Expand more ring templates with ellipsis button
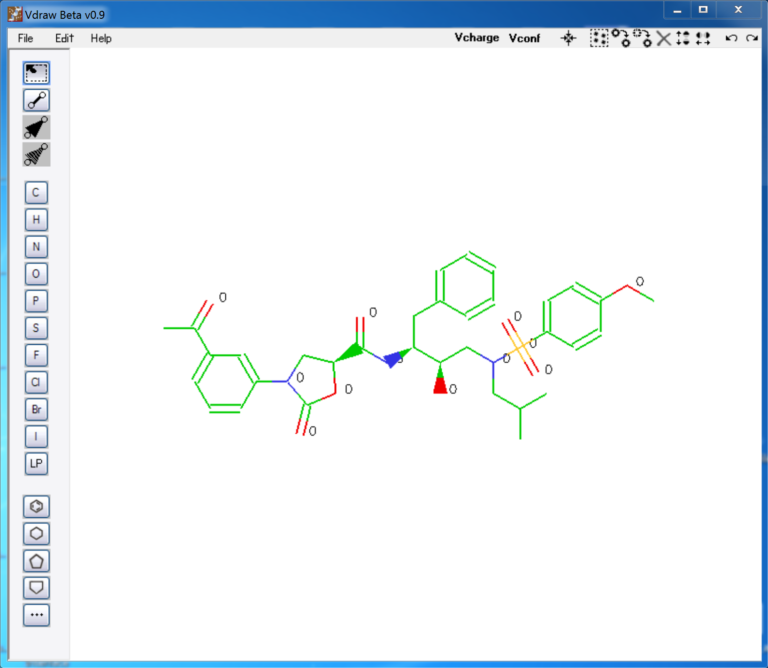768x668 pixels. pyautogui.click(x=37, y=615)
